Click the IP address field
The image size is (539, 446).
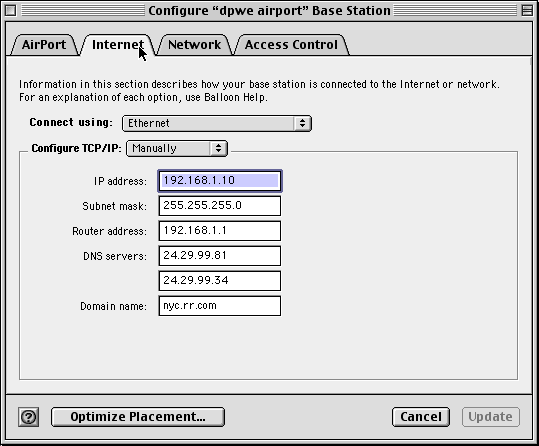220,181
